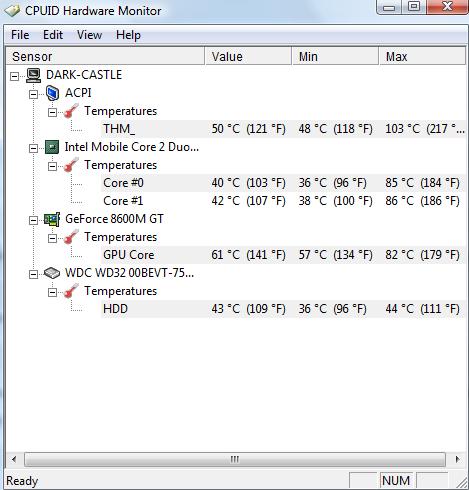The height and width of the screenshot is (490, 469).
Task: Open the File menu
Action: pyautogui.click(x=20, y=35)
